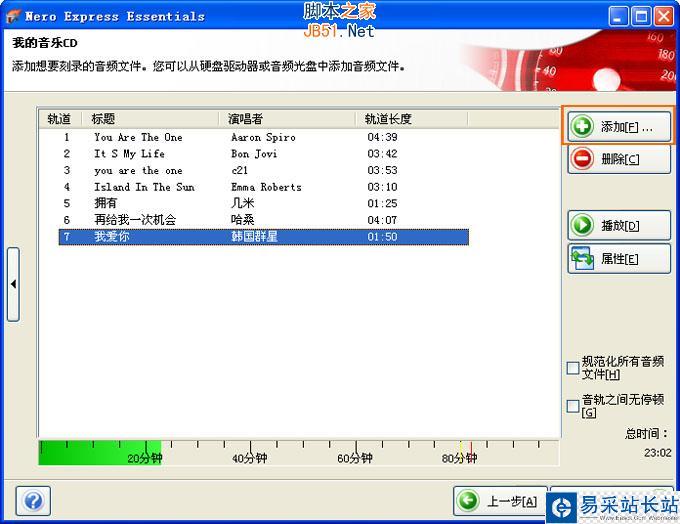The width and height of the screenshot is (680, 524).
Task: Sort by the 标题 column header
Action: [x=150, y=119]
